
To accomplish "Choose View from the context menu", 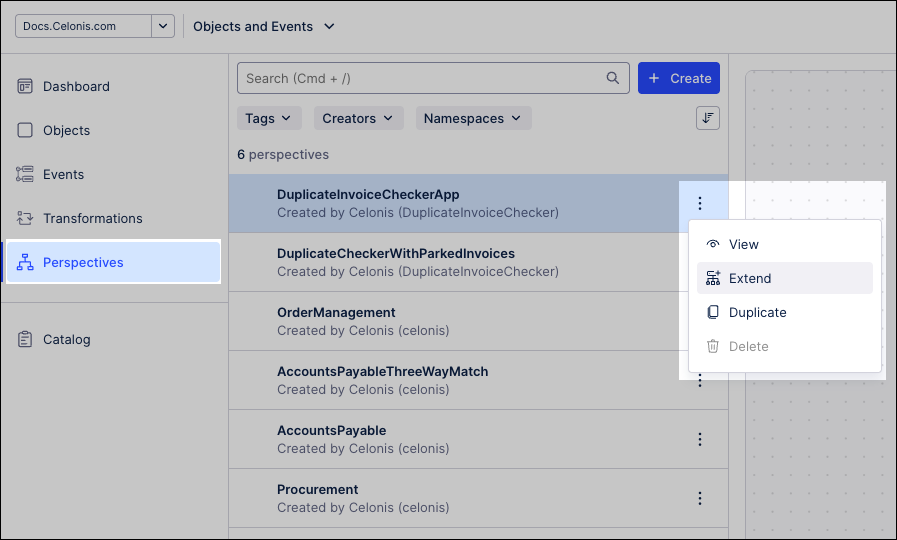I will click(x=743, y=245).
